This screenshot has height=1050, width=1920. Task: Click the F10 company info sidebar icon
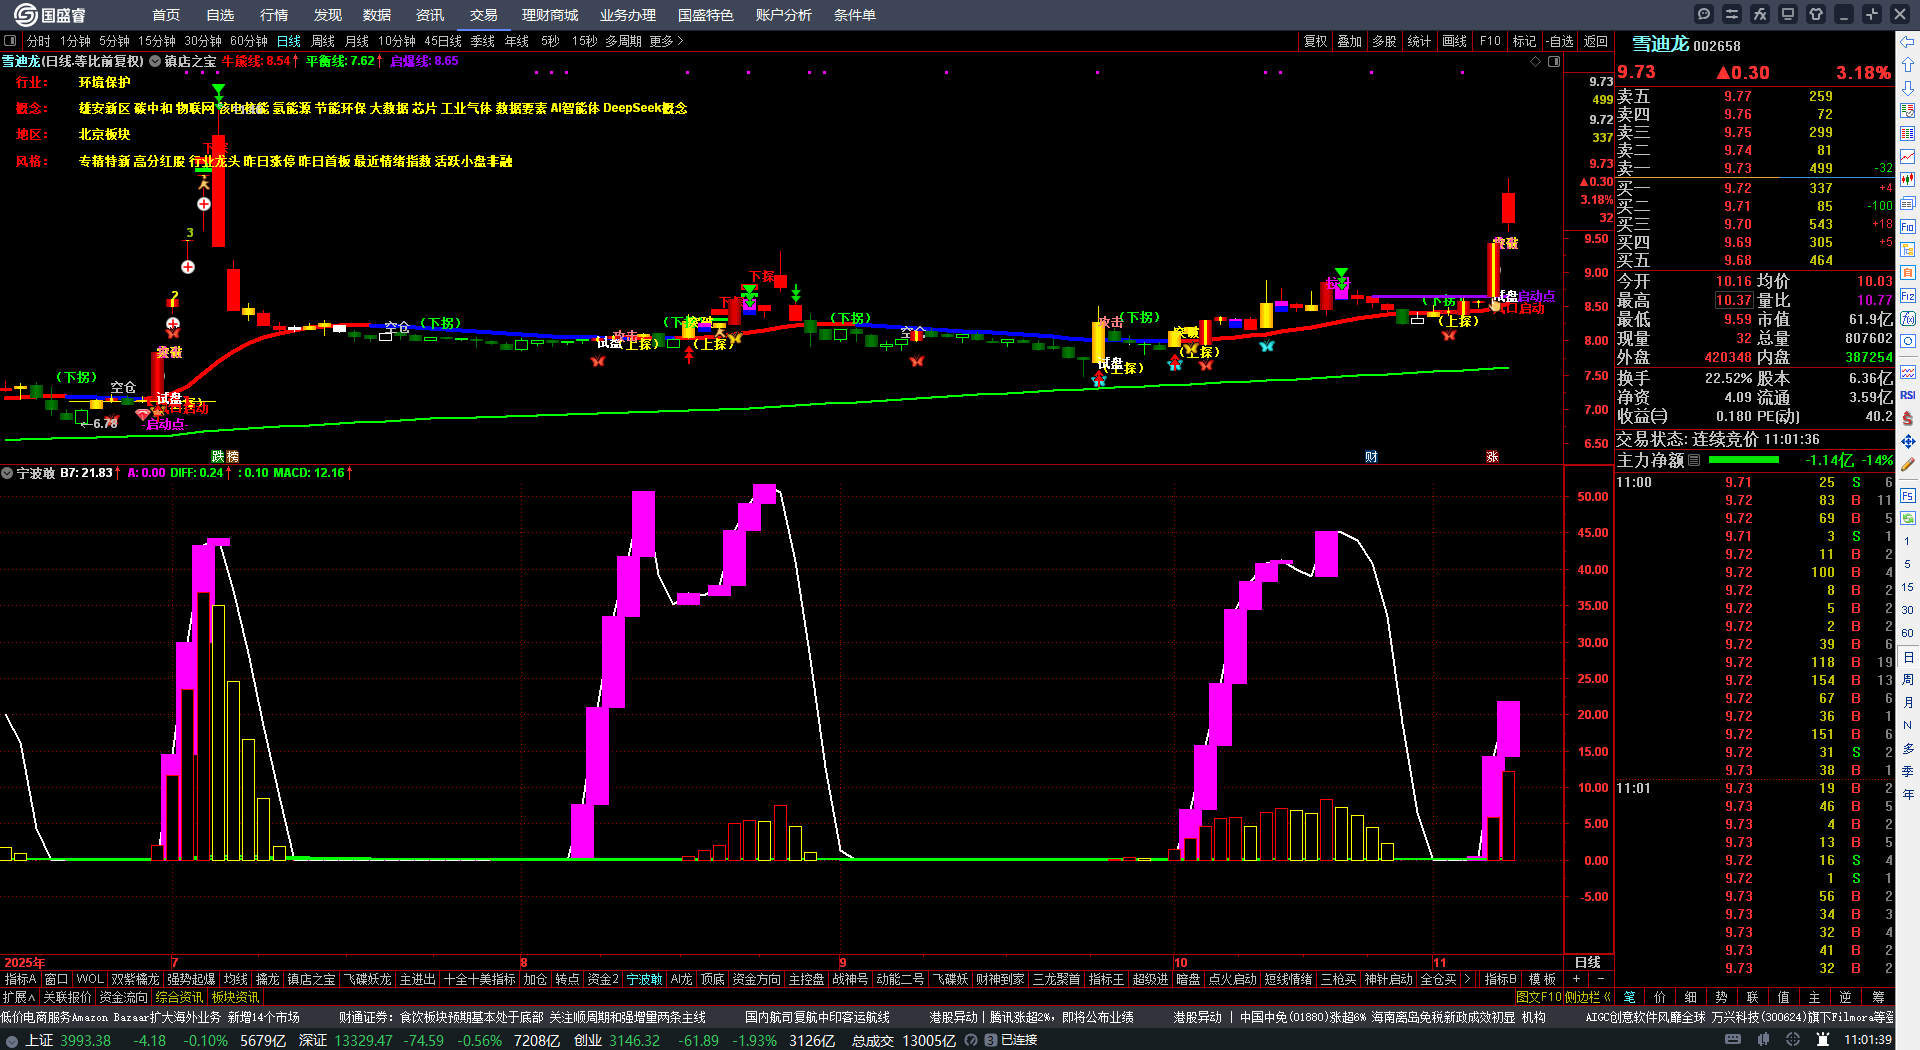tap(1908, 226)
